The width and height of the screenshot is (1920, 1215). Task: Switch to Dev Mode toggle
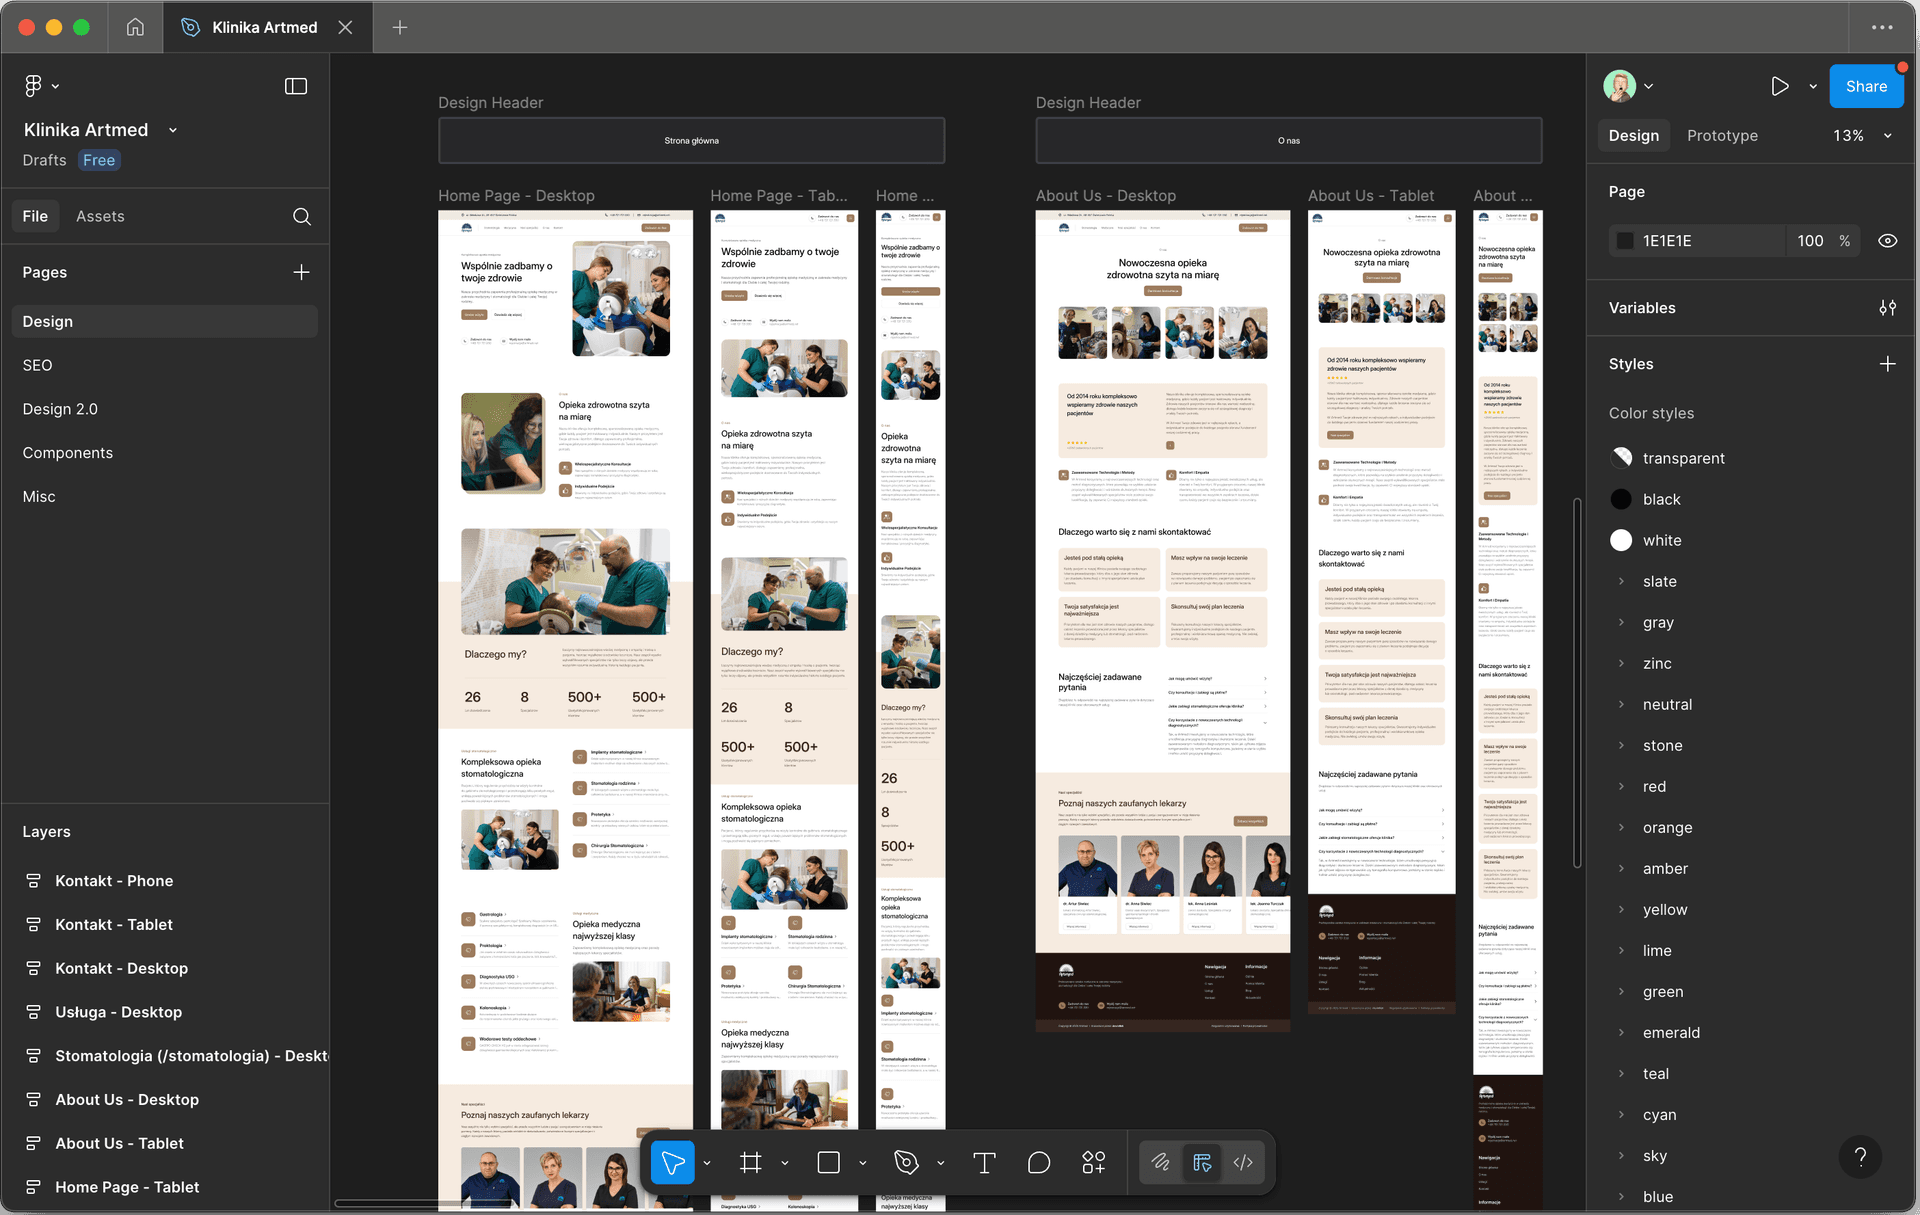(1243, 1162)
